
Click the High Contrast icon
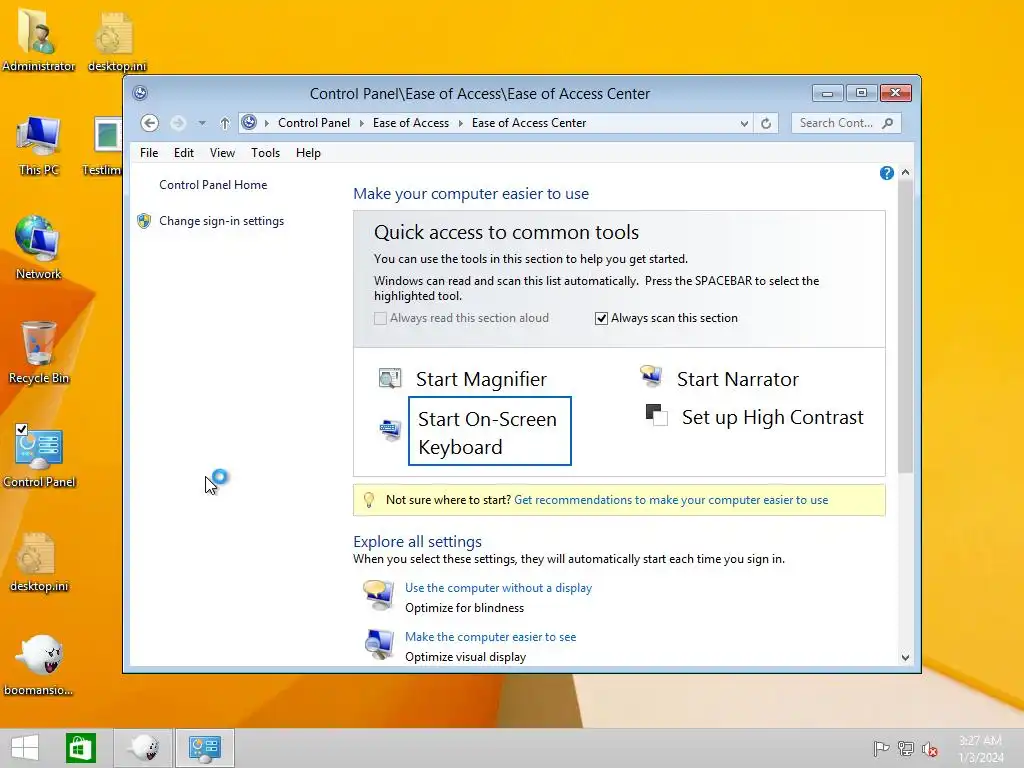(x=656, y=415)
